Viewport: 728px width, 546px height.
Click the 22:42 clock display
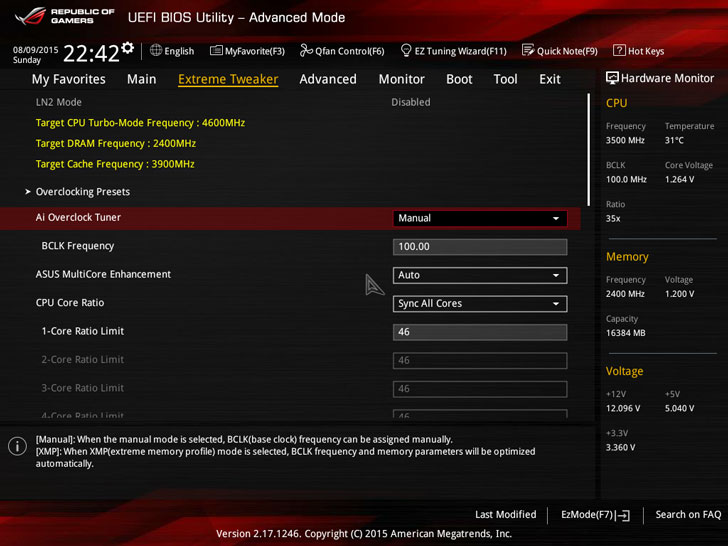[x=91, y=53]
